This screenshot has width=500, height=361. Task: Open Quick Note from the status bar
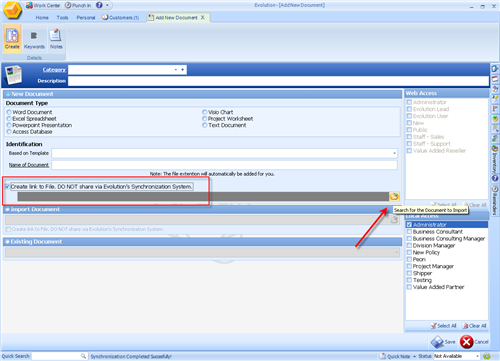[x=395, y=356]
